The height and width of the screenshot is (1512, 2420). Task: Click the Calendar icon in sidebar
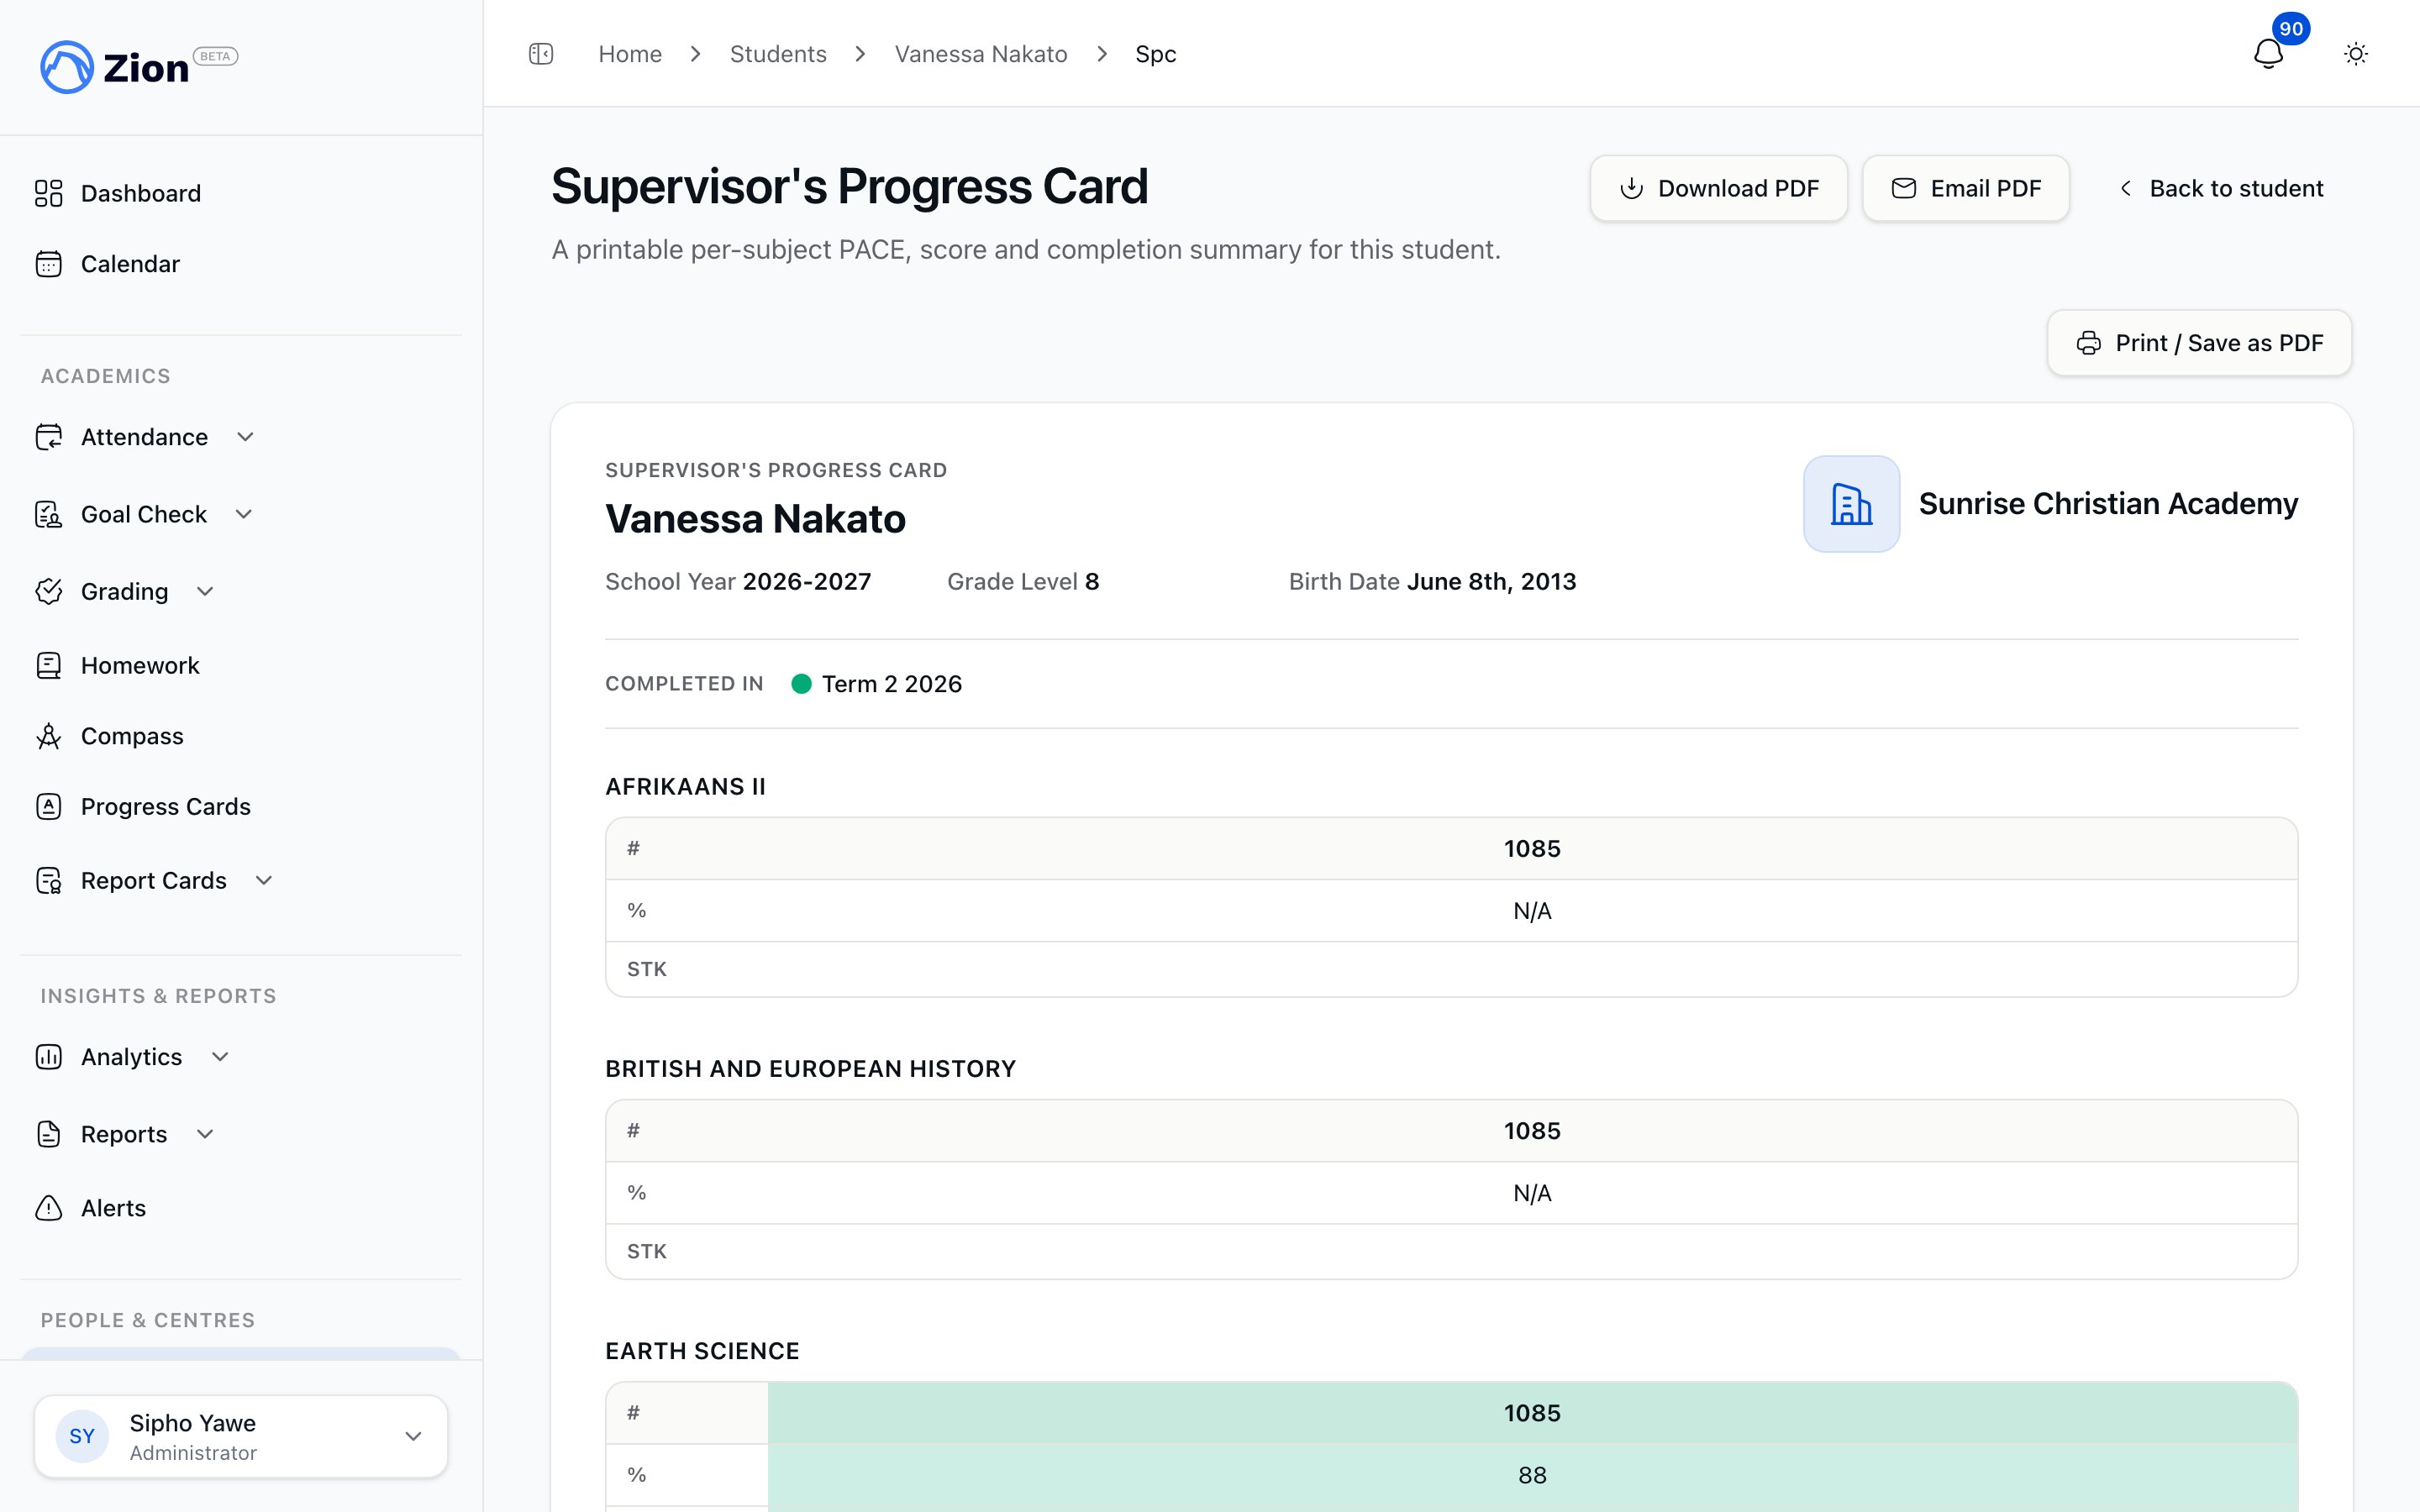pos(49,264)
